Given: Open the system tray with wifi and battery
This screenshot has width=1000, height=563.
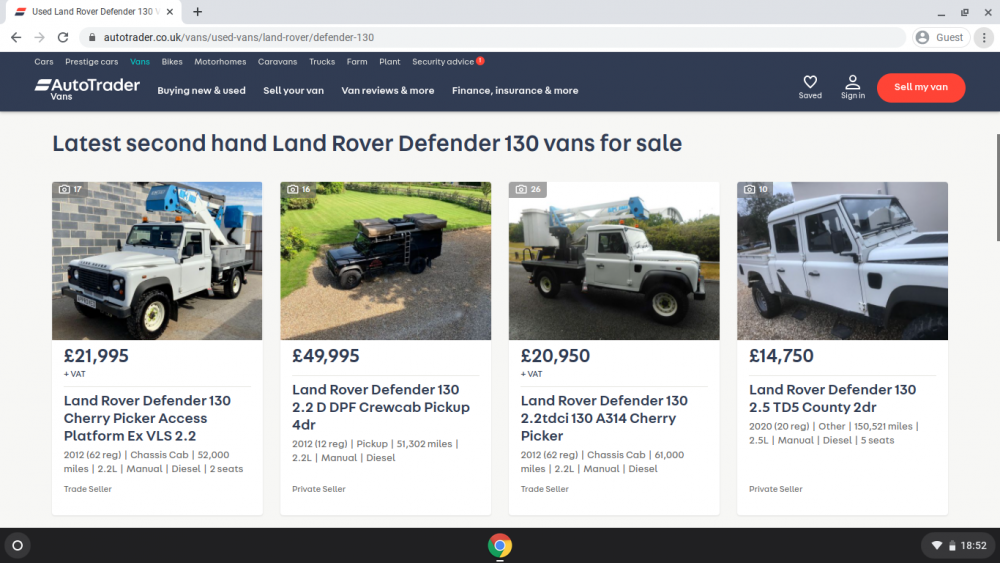Looking at the screenshot, I should pos(960,546).
